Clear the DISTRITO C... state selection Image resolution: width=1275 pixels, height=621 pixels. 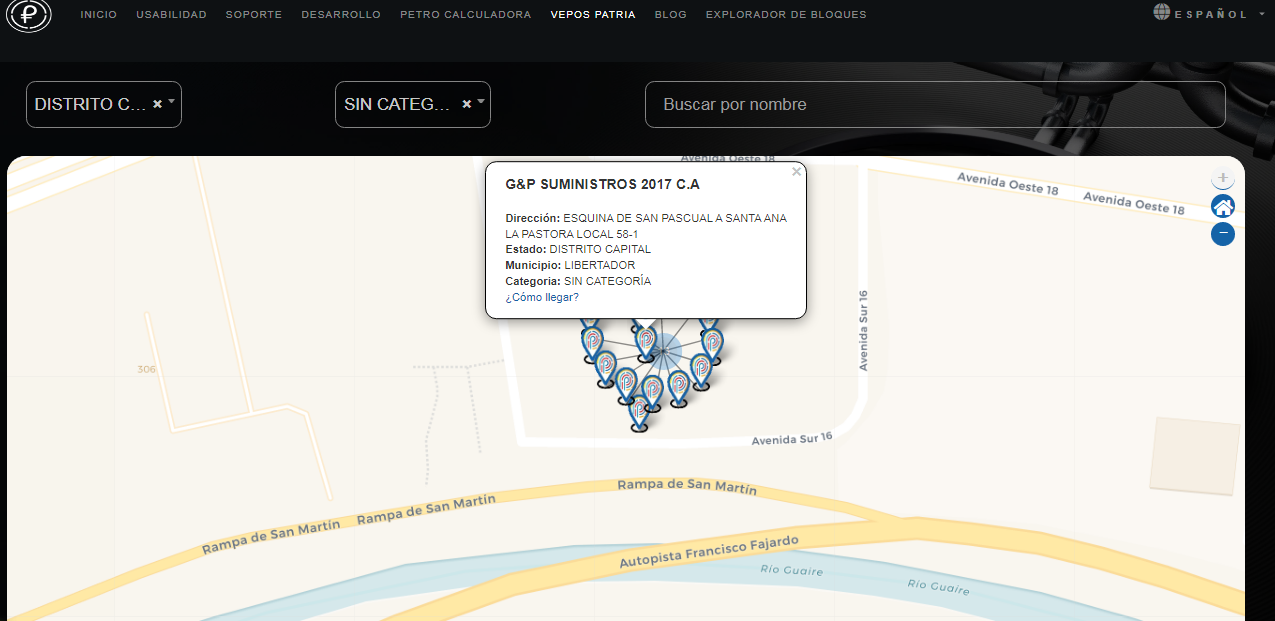click(x=157, y=104)
